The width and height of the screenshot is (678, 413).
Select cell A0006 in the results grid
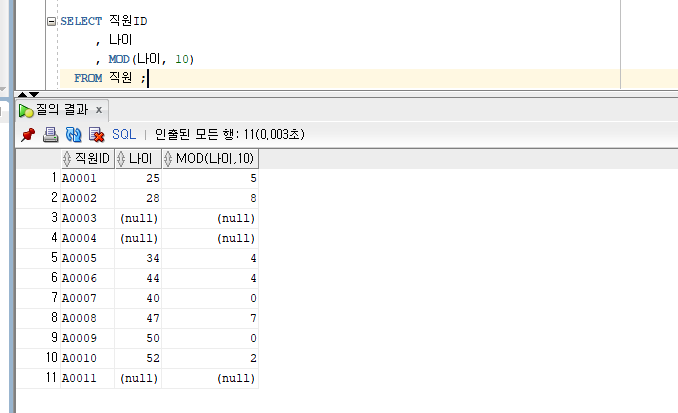pyautogui.click(x=87, y=278)
